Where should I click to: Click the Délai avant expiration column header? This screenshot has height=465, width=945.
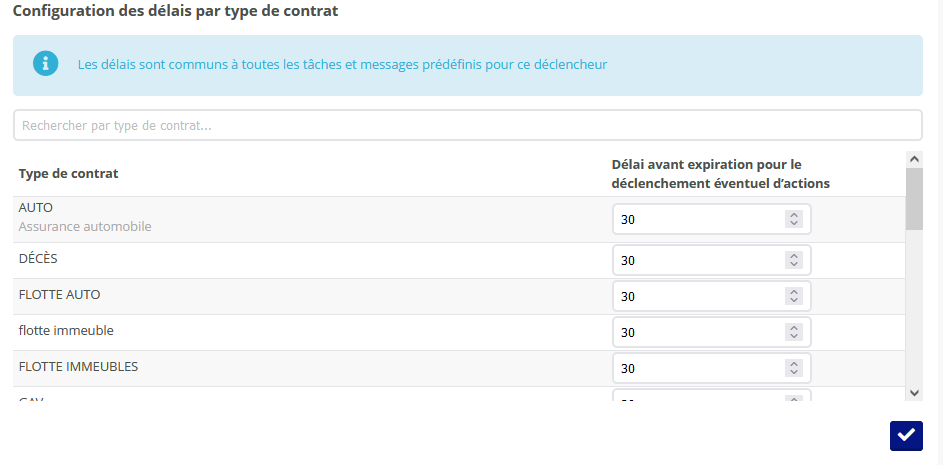(x=720, y=174)
